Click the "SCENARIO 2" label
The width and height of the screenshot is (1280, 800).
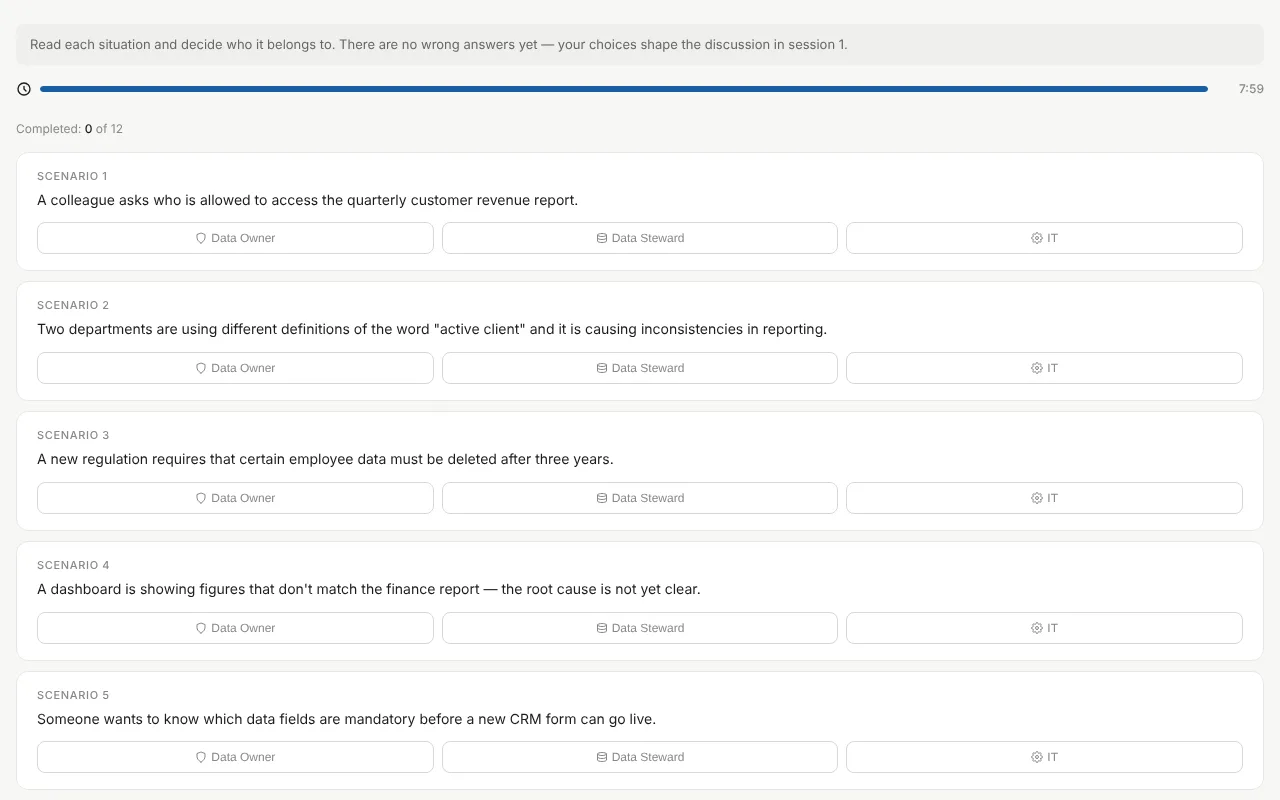click(73, 305)
